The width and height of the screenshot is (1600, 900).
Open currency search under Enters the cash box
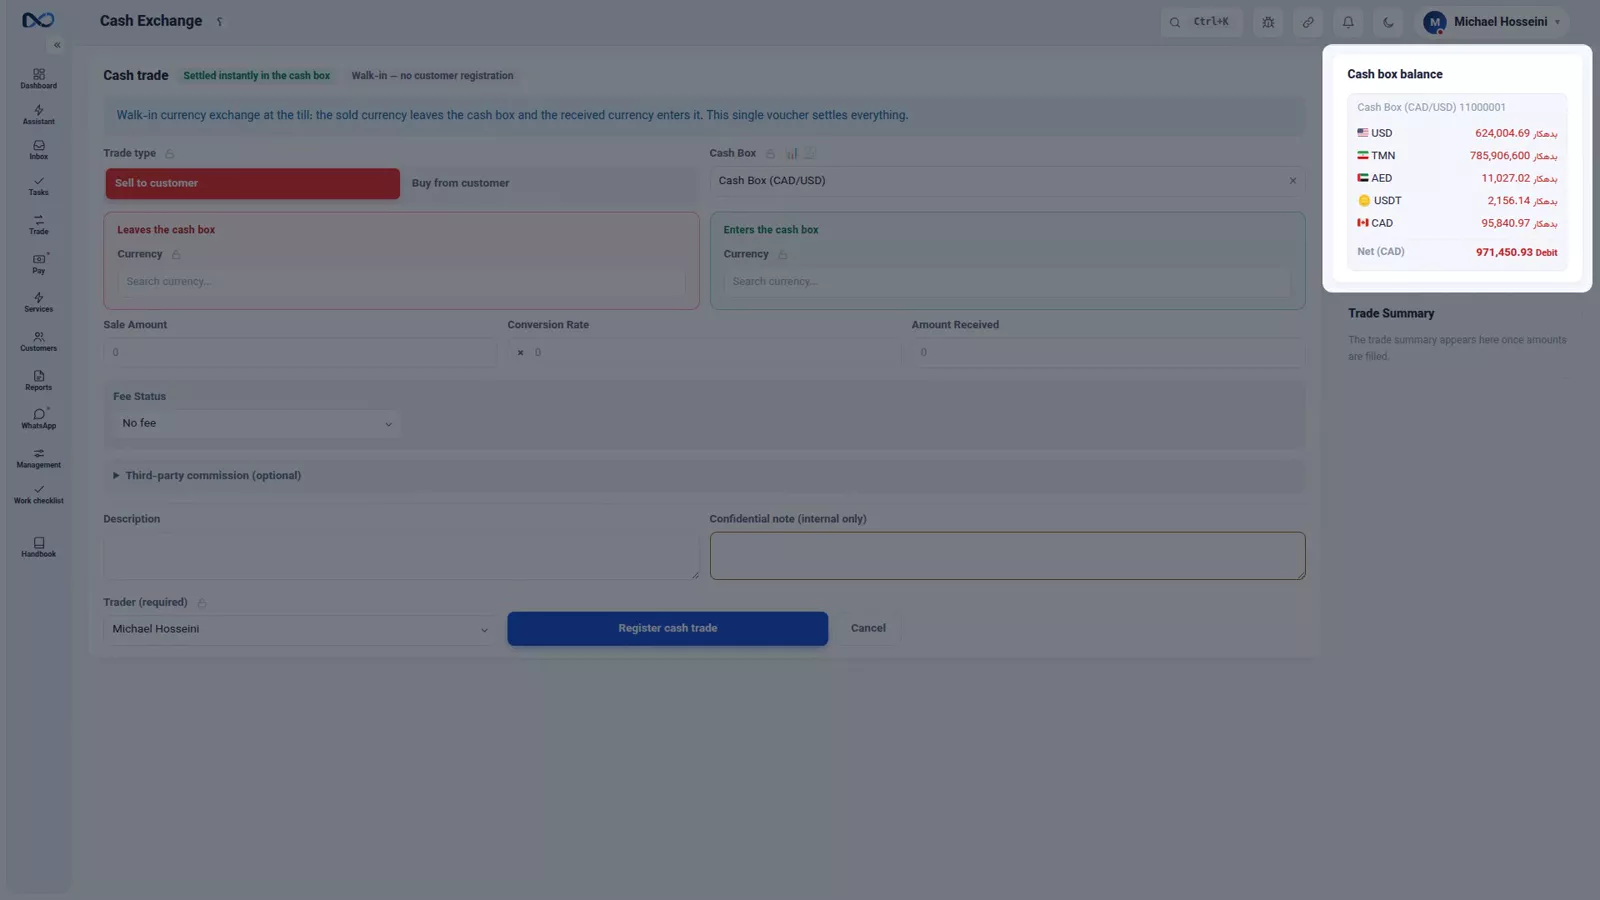pyautogui.click(x=1007, y=282)
